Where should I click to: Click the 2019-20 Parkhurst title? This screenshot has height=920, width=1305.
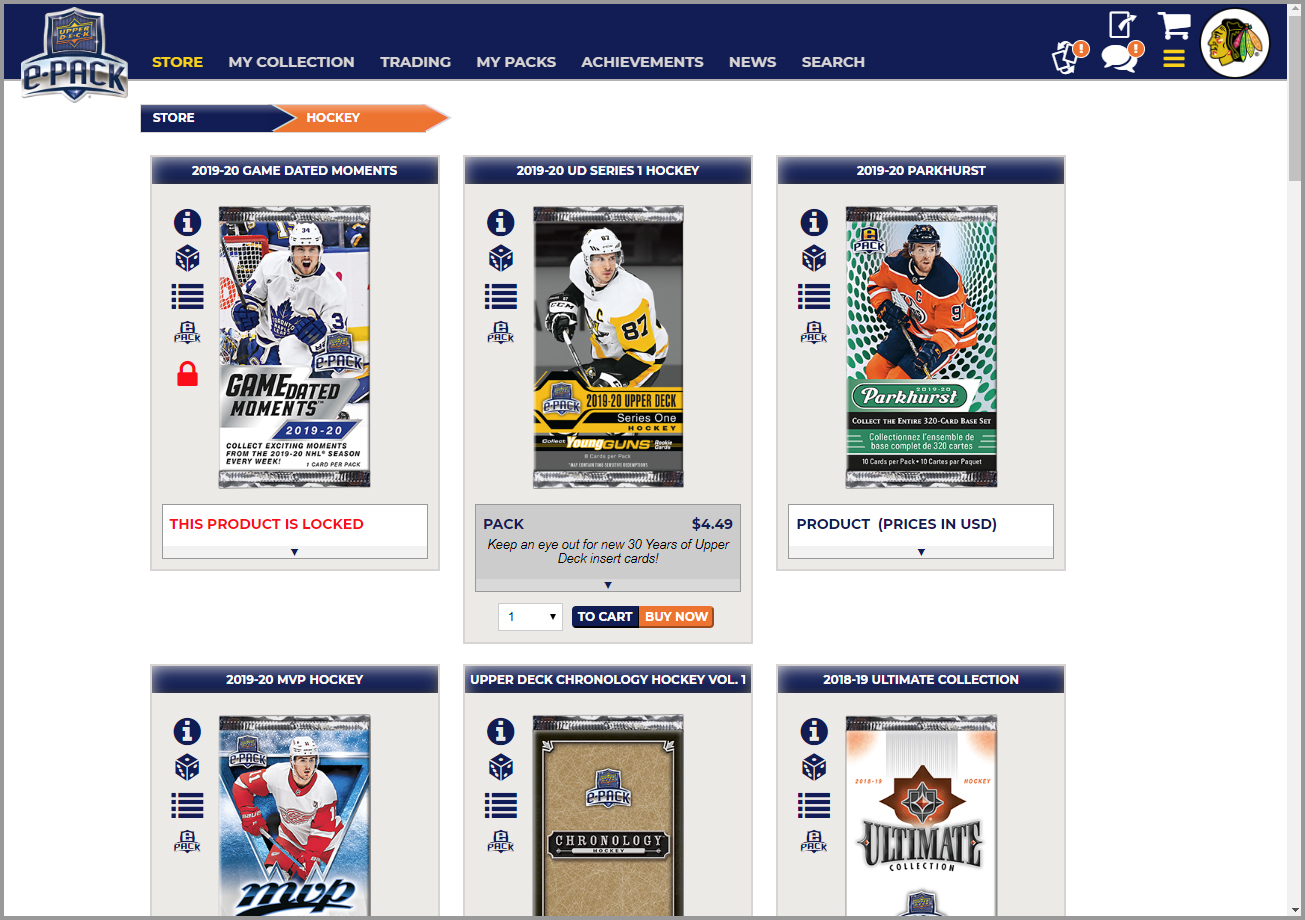(921, 171)
